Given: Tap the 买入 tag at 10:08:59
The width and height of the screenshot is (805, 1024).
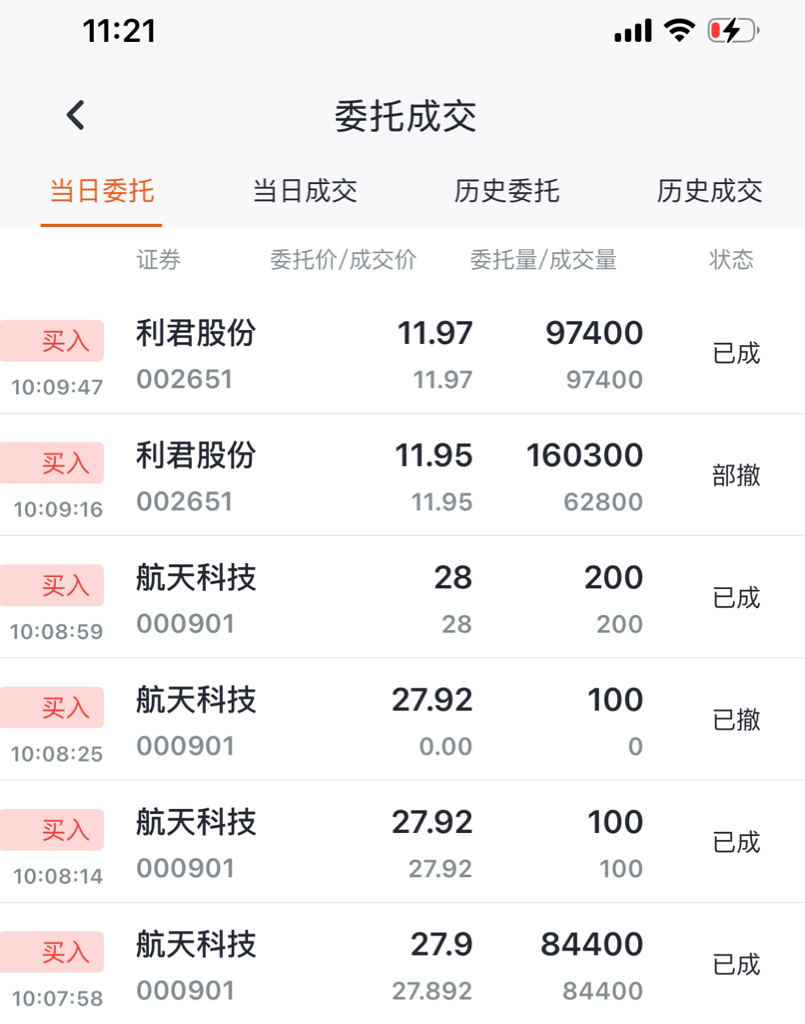Looking at the screenshot, I should tap(65, 585).
